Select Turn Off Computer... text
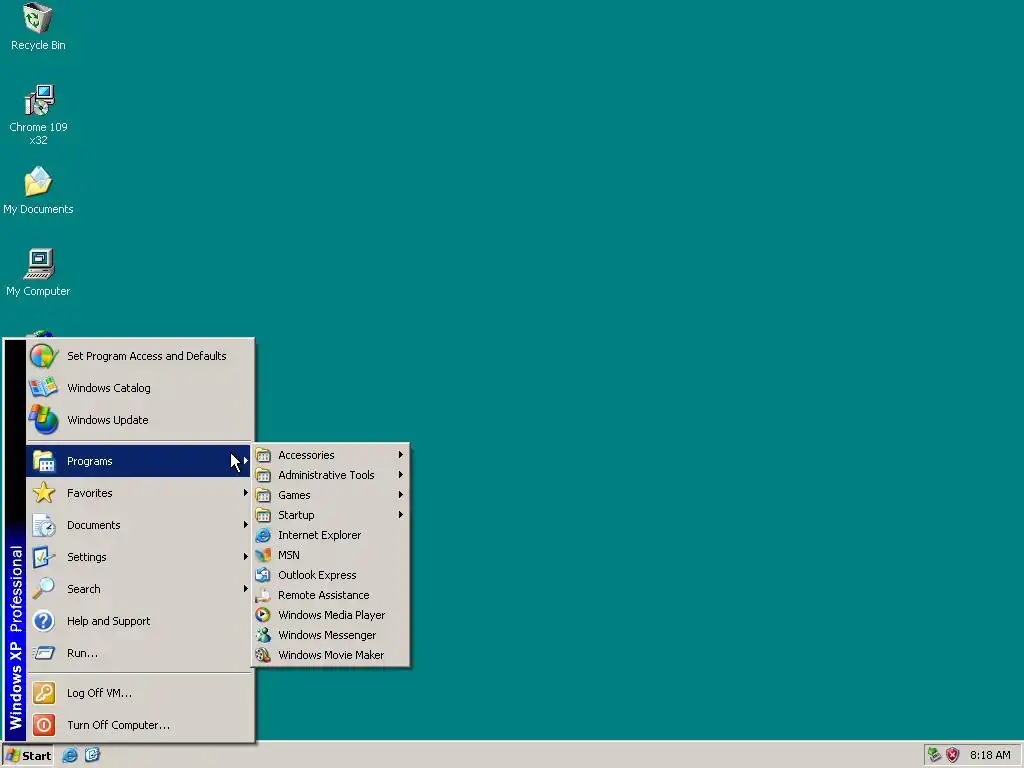 pos(118,725)
